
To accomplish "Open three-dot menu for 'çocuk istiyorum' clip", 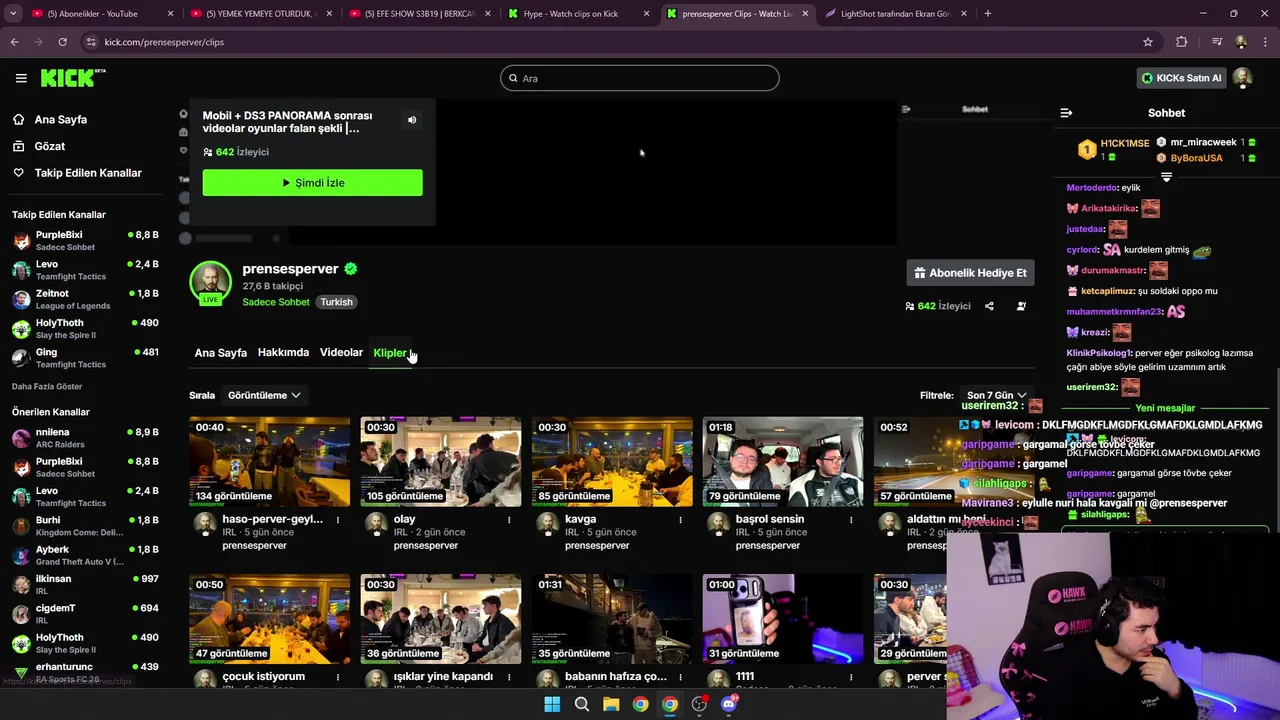I will click(338, 677).
